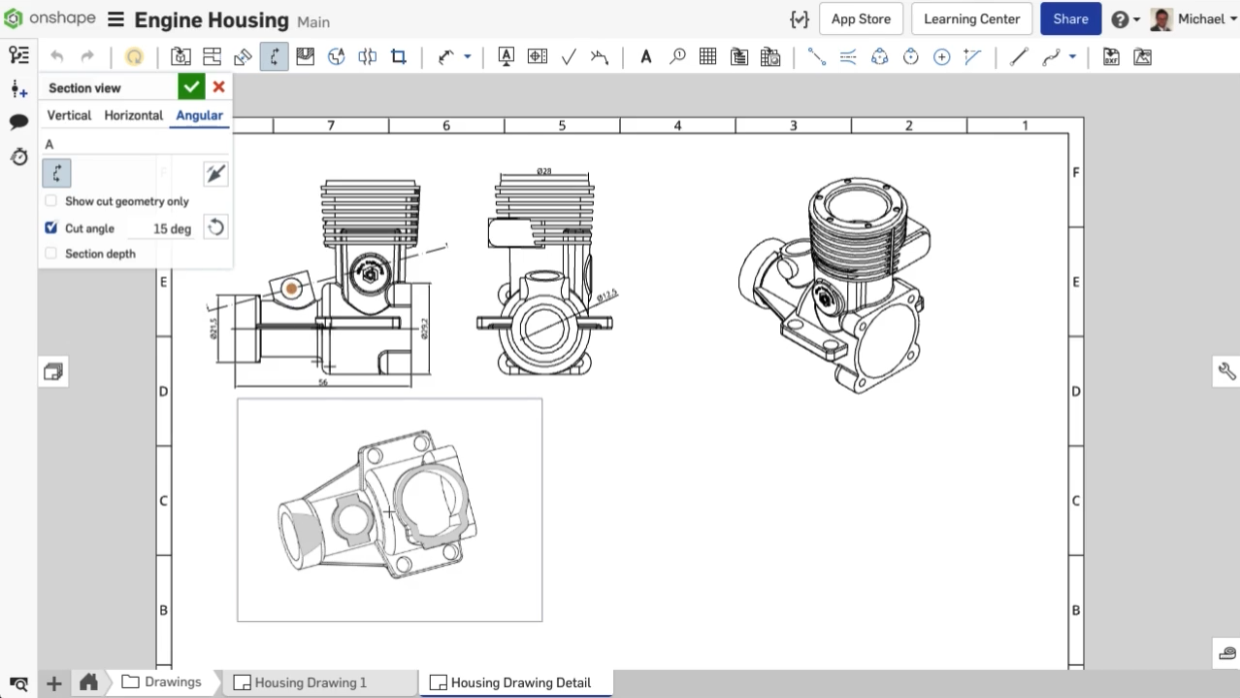Select the Break view tool
The image size is (1240, 698).
367,57
